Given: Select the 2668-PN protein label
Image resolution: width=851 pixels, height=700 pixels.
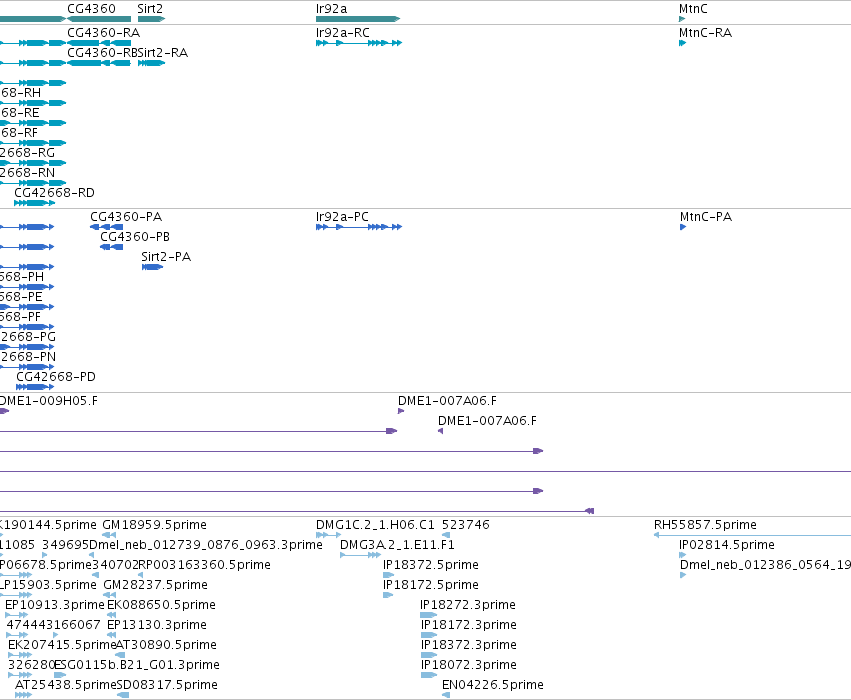Looking at the screenshot, I should click(28, 358).
